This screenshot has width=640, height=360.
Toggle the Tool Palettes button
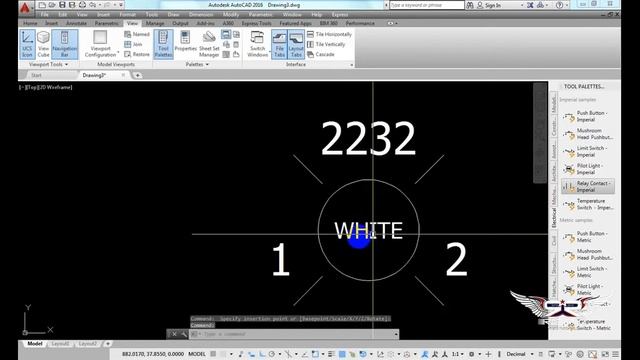[163, 44]
